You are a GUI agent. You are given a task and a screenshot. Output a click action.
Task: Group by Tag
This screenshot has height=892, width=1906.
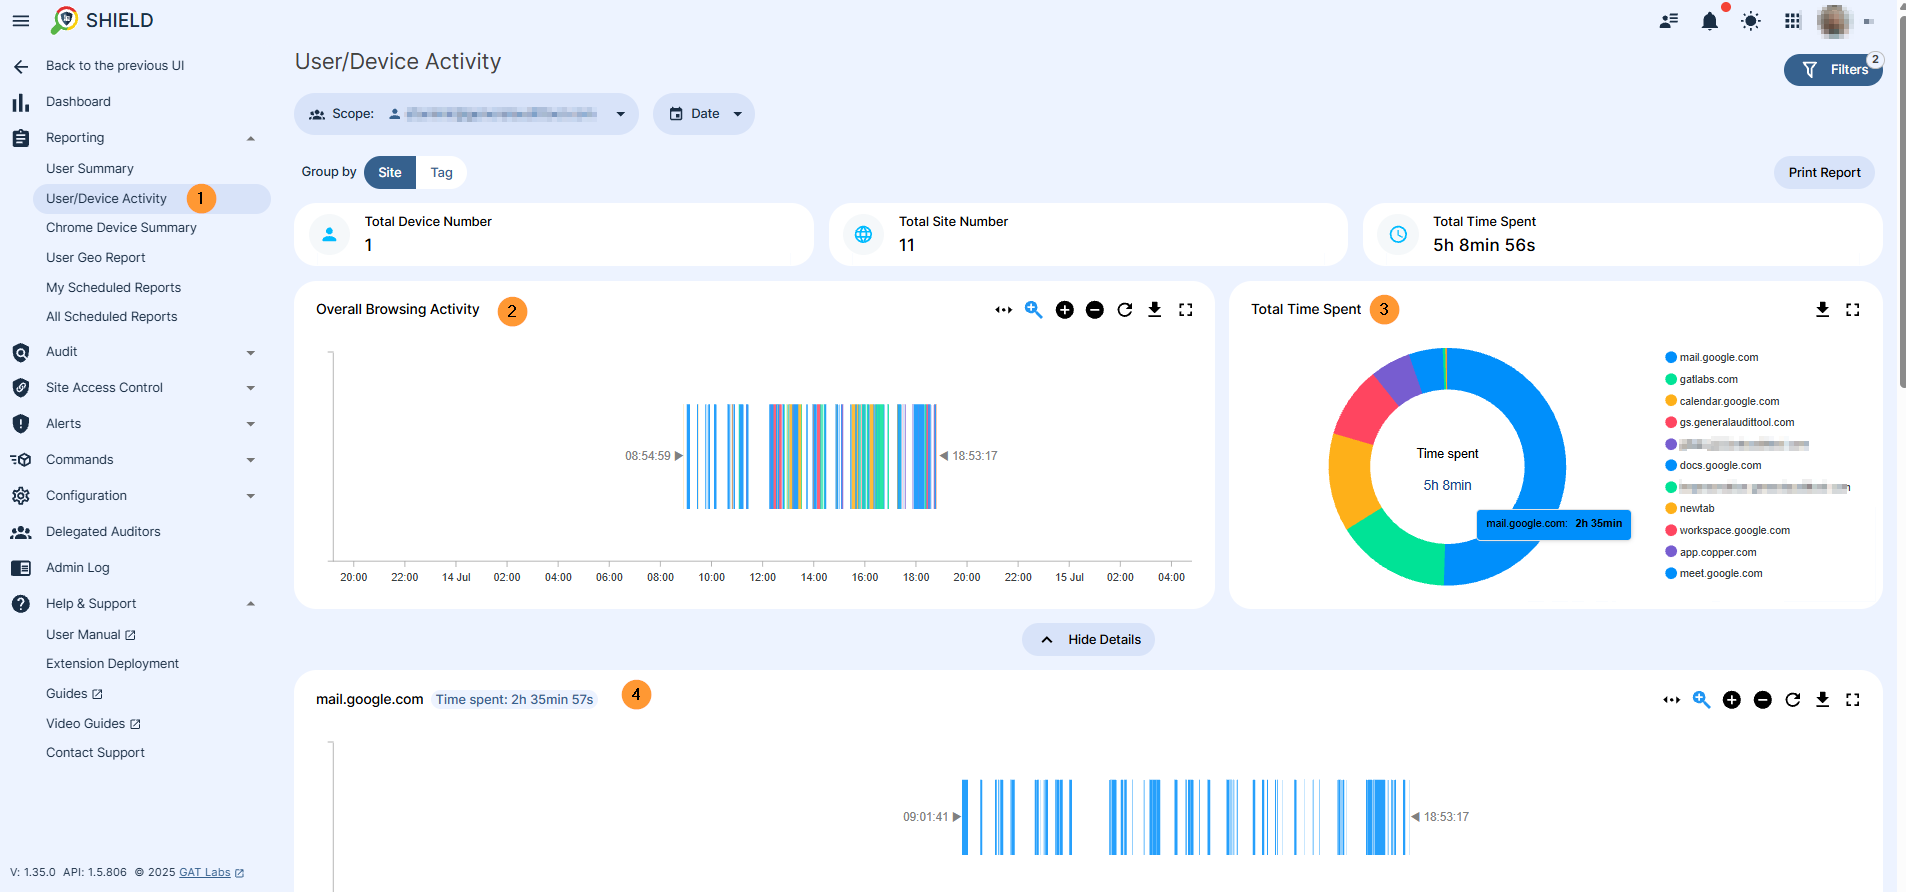441,173
